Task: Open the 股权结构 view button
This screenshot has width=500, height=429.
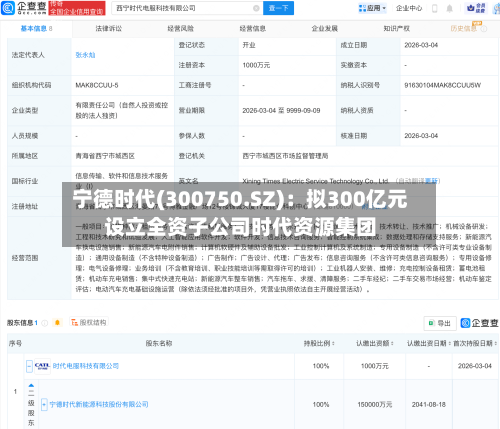Action: click(x=89, y=322)
